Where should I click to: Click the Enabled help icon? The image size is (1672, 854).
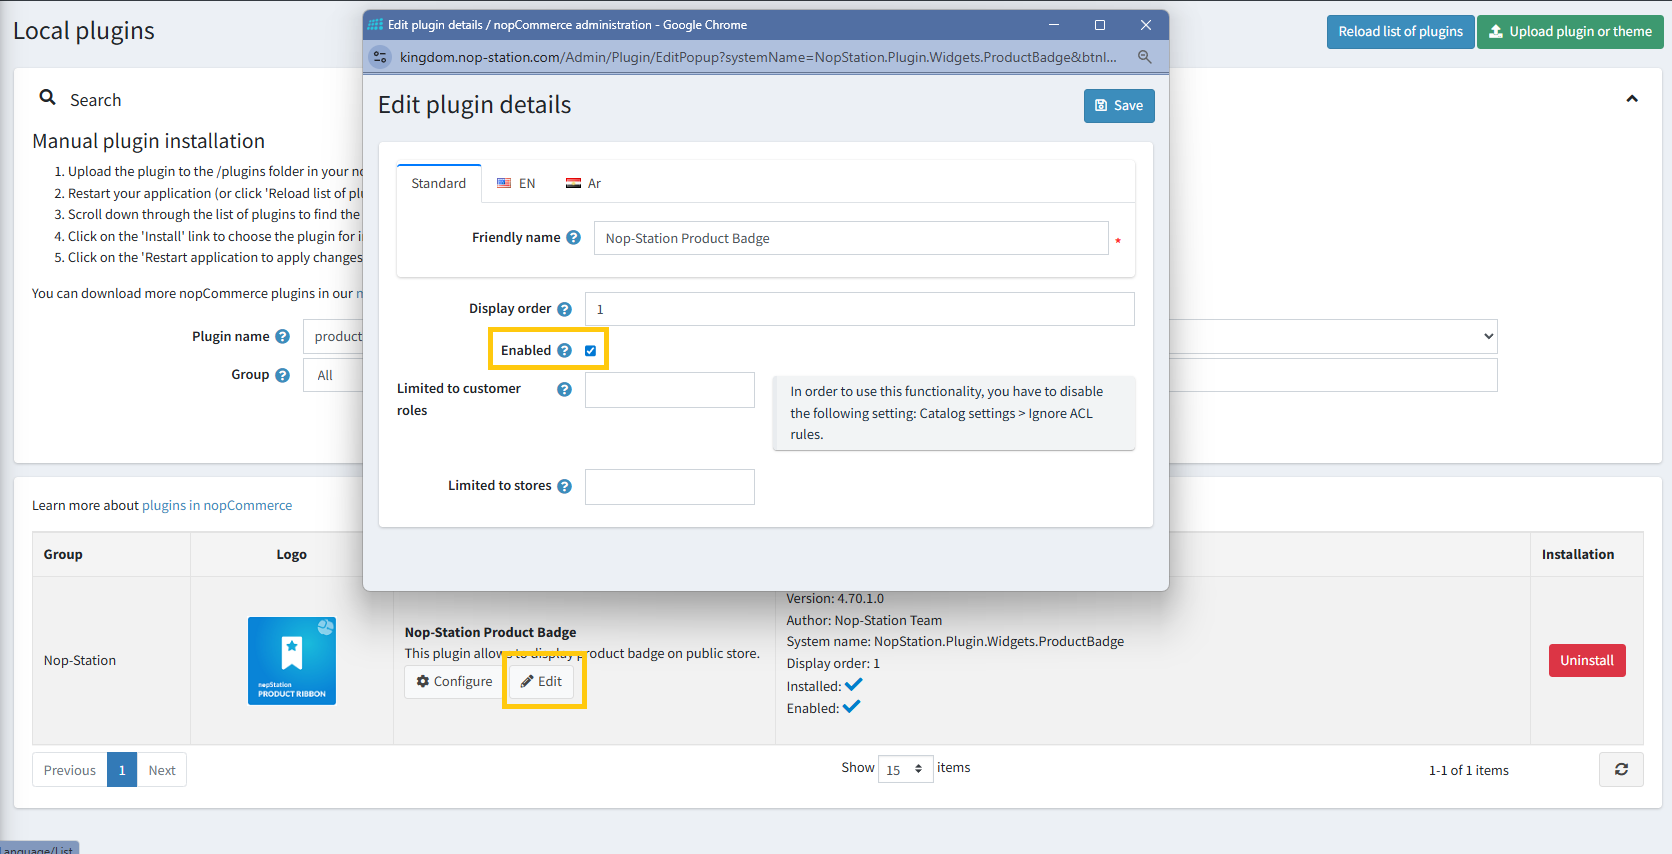(564, 350)
